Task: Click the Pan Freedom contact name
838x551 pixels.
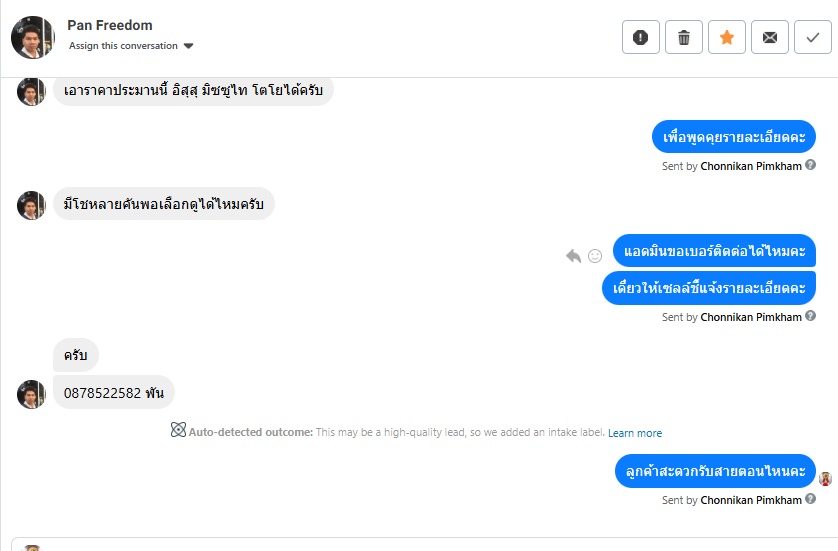Action: [x=110, y=25]
